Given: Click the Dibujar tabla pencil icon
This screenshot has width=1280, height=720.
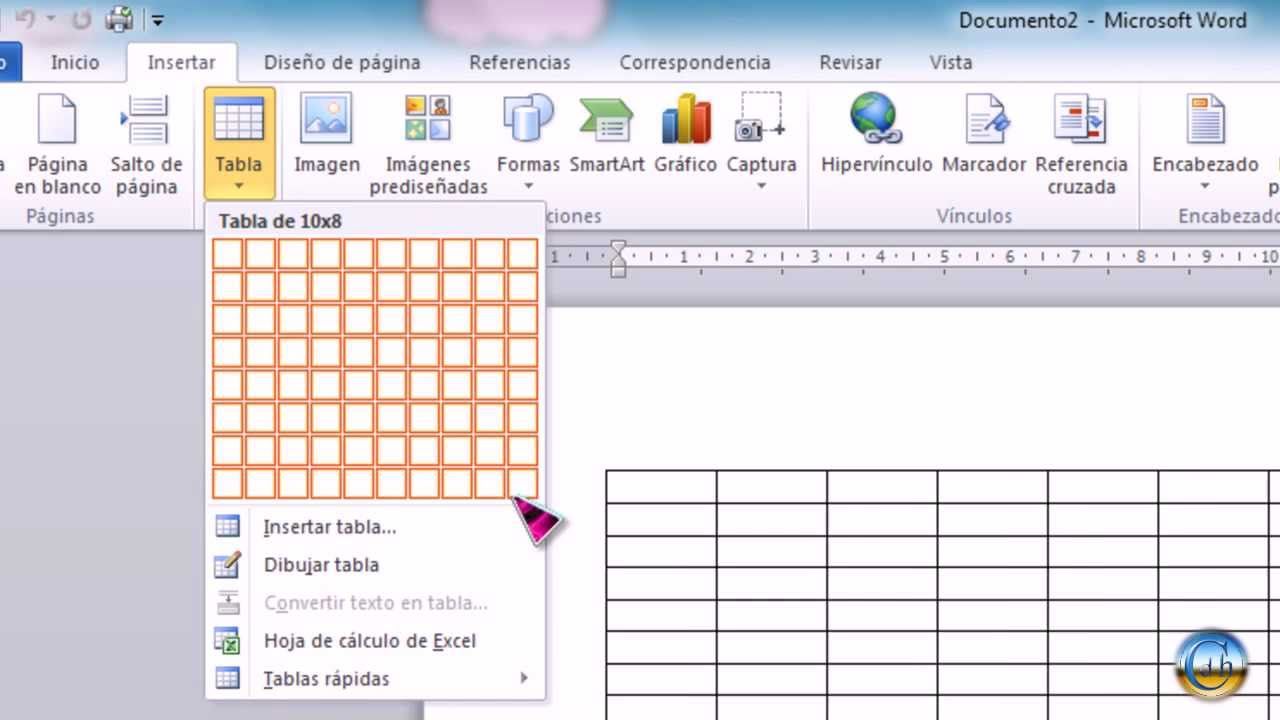Looking at the screenshot, I should (228, 565).
